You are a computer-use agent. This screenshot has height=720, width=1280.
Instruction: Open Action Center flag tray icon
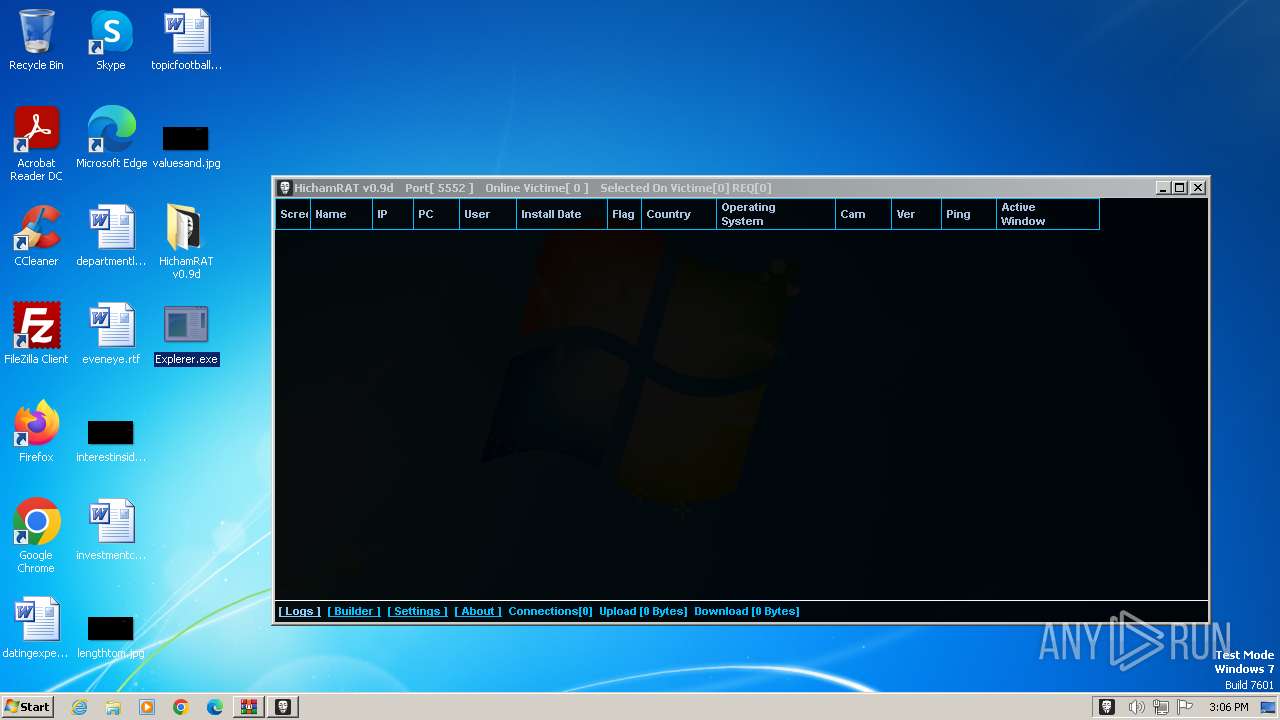point(1185,707)
